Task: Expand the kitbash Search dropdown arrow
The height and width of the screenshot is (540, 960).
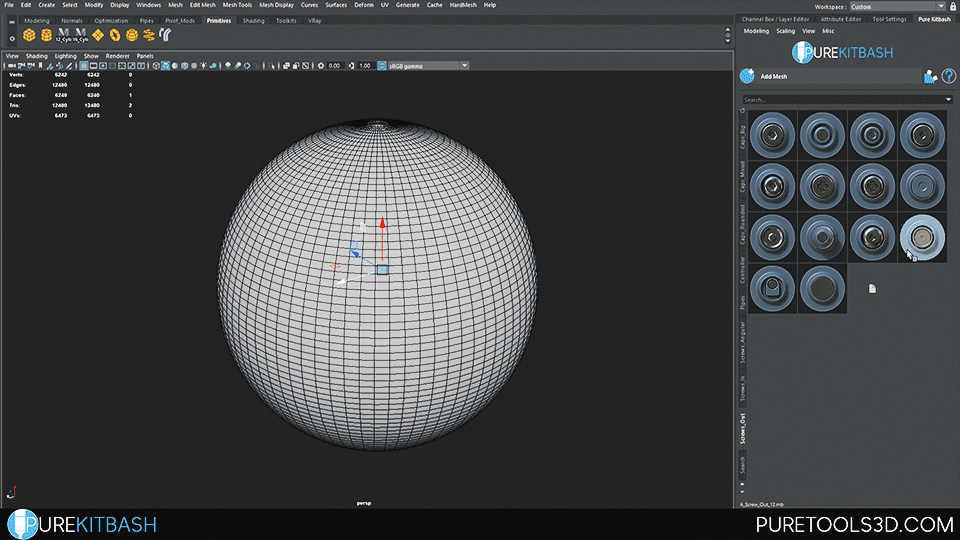Action: 948,100
